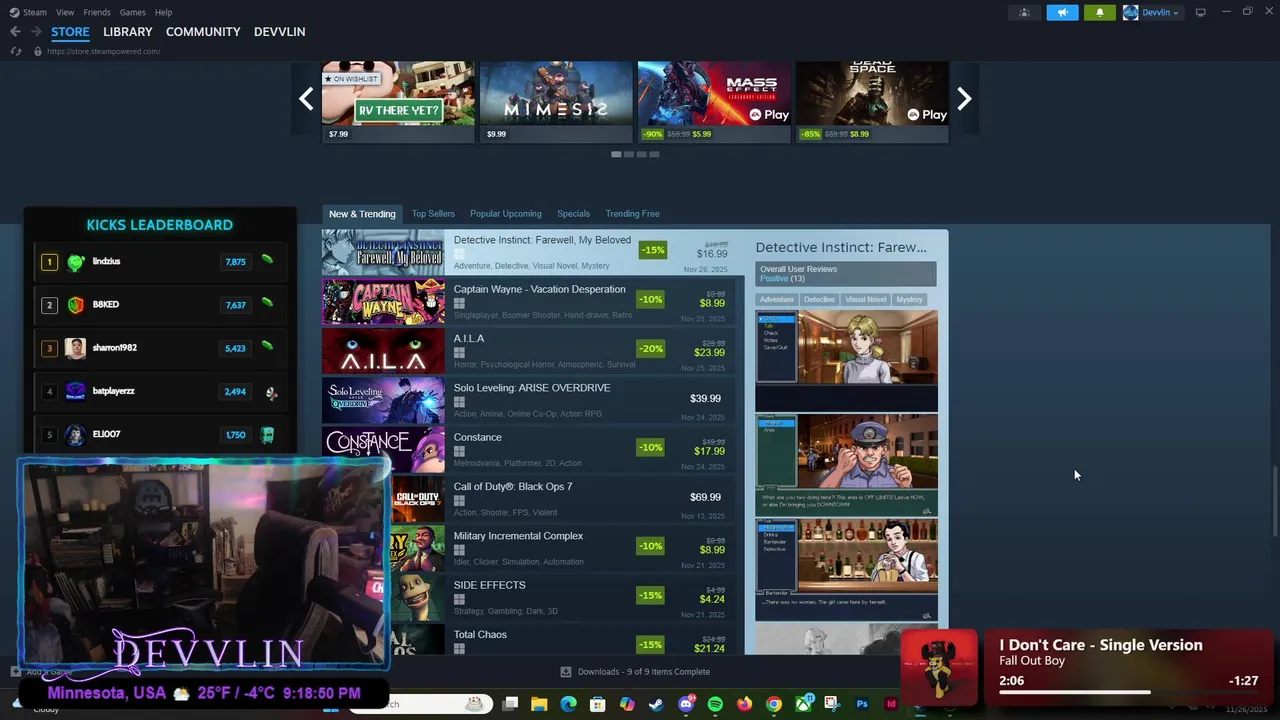This screenshot has width=1280, height=720.
Task: Click the store URL address bar
Action: click(x=103, y=51)
